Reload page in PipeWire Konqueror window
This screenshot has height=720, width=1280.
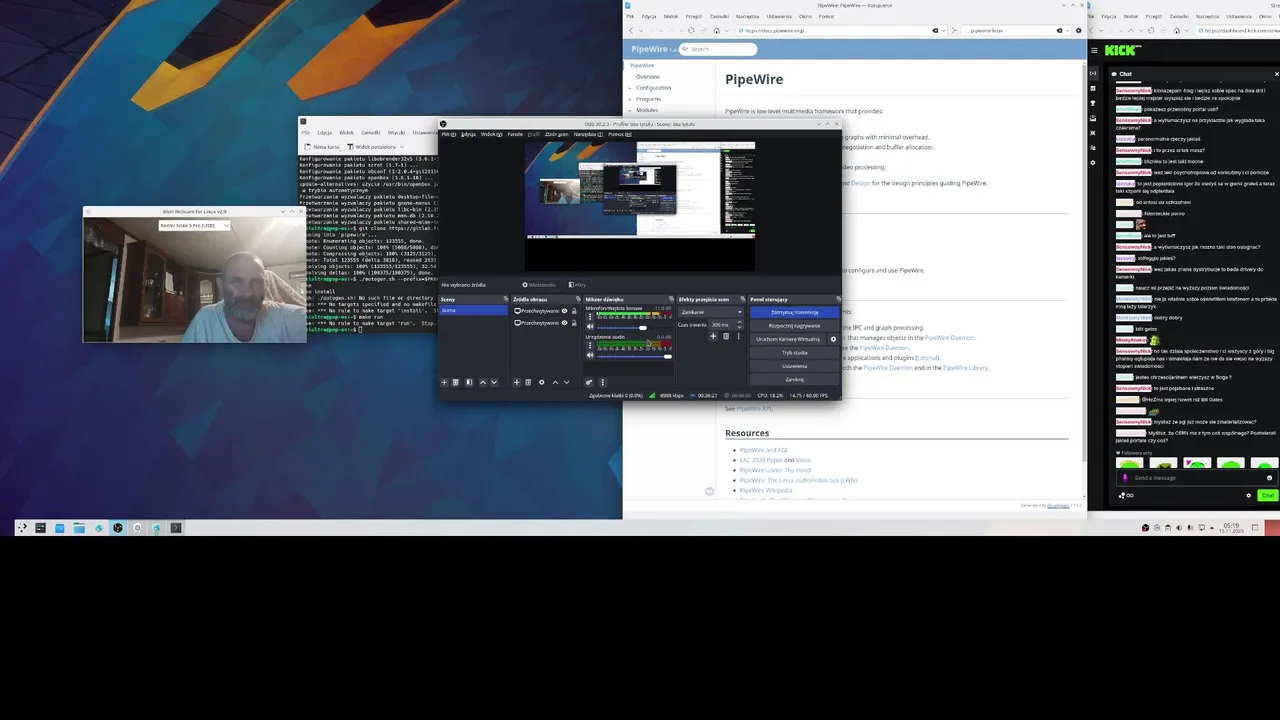(x=691, y=30)
